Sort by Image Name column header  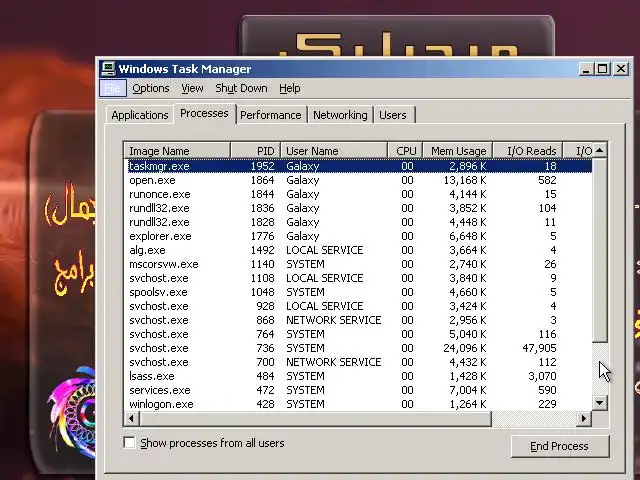click(x=177, y=151)
